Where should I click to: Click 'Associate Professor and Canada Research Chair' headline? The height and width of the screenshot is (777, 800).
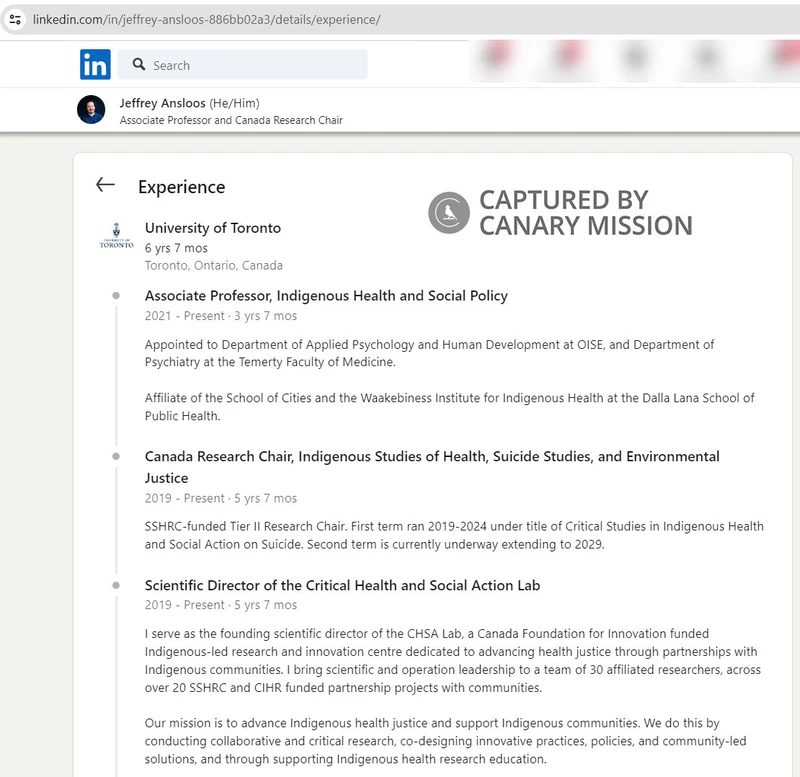231,120
